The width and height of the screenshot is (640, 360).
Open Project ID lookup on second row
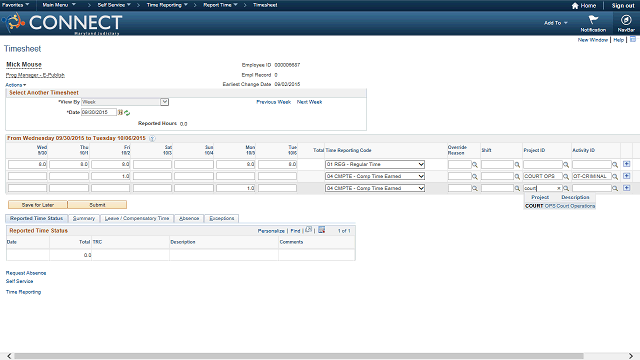click(x=566, y=176)
